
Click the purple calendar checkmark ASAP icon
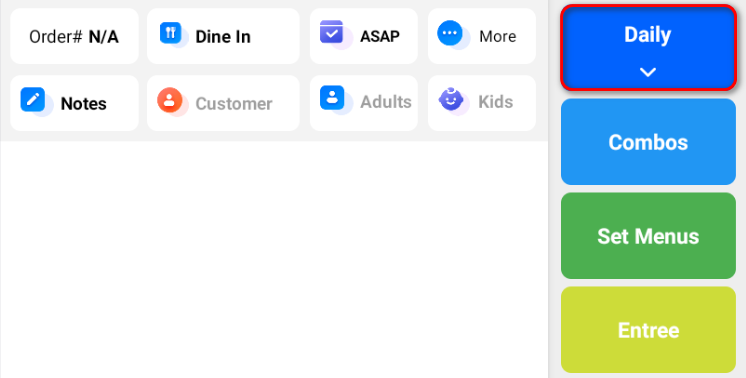pyautogui.click(x=332, y=32)
